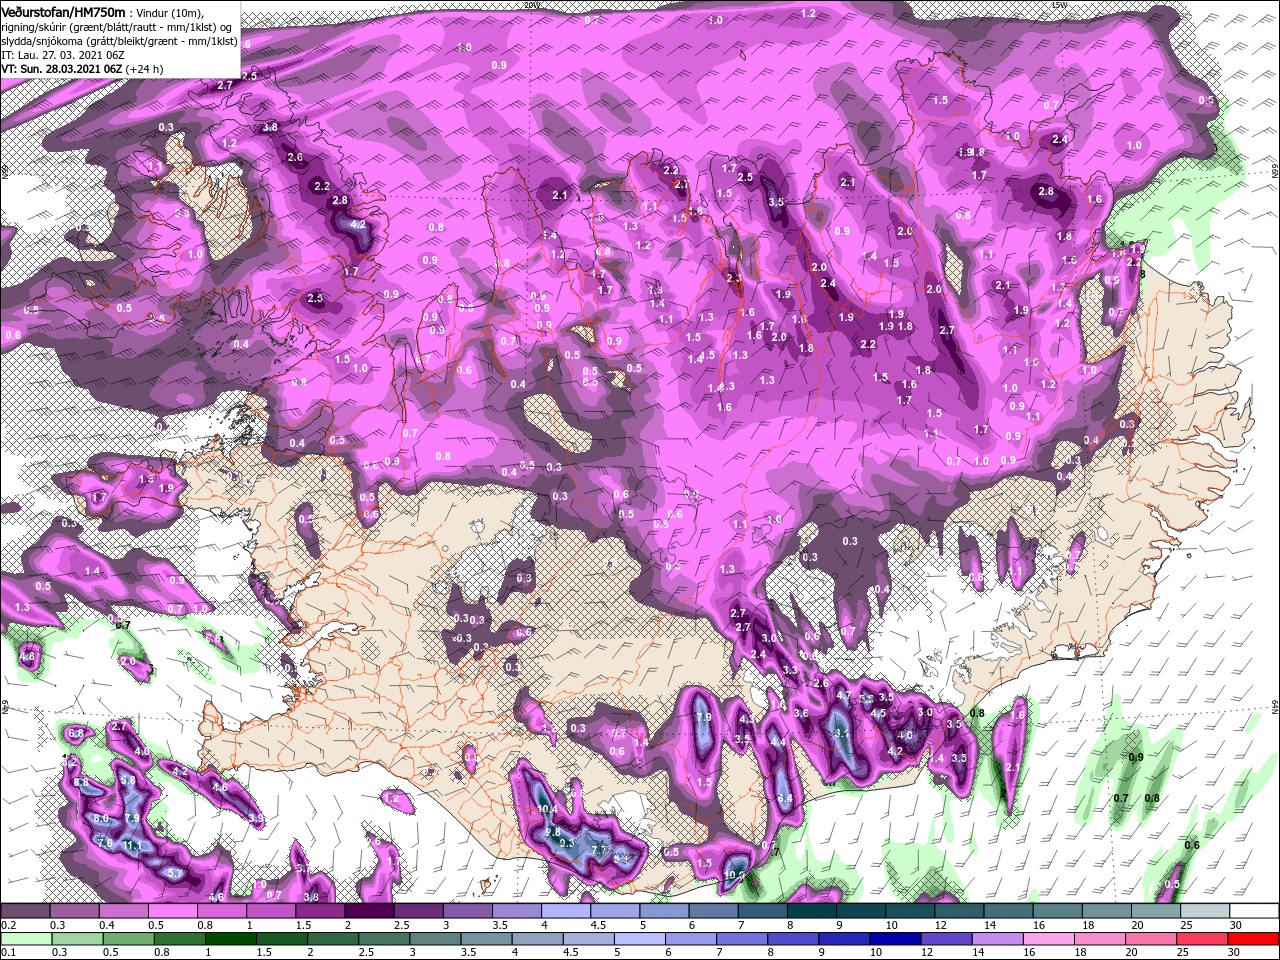The width and height of the screenshot is (1280, 960).
Task: Pick the pale green rain swatch between 0.1 and 0.3
Action: 25,939
